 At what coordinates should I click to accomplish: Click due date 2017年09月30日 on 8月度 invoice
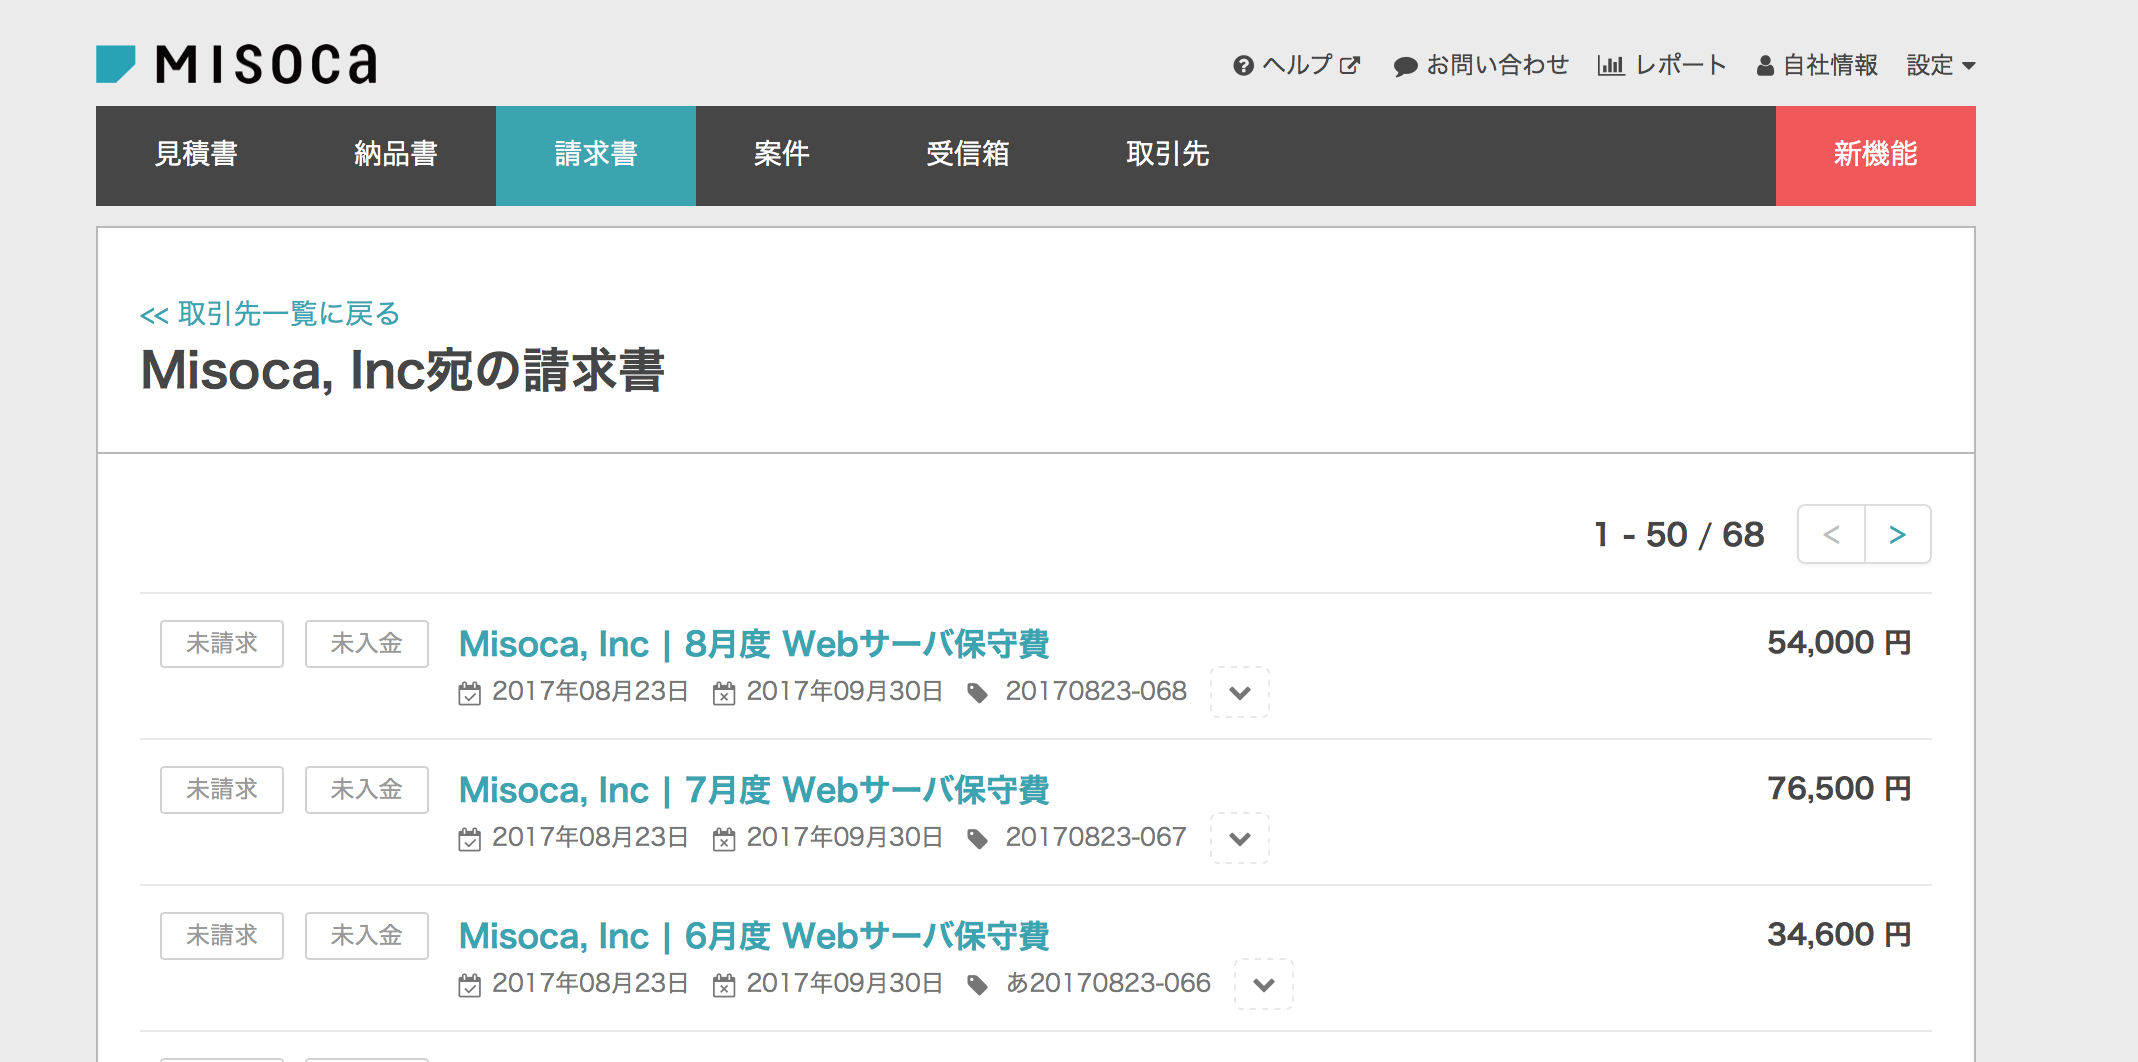pos(845,691)
